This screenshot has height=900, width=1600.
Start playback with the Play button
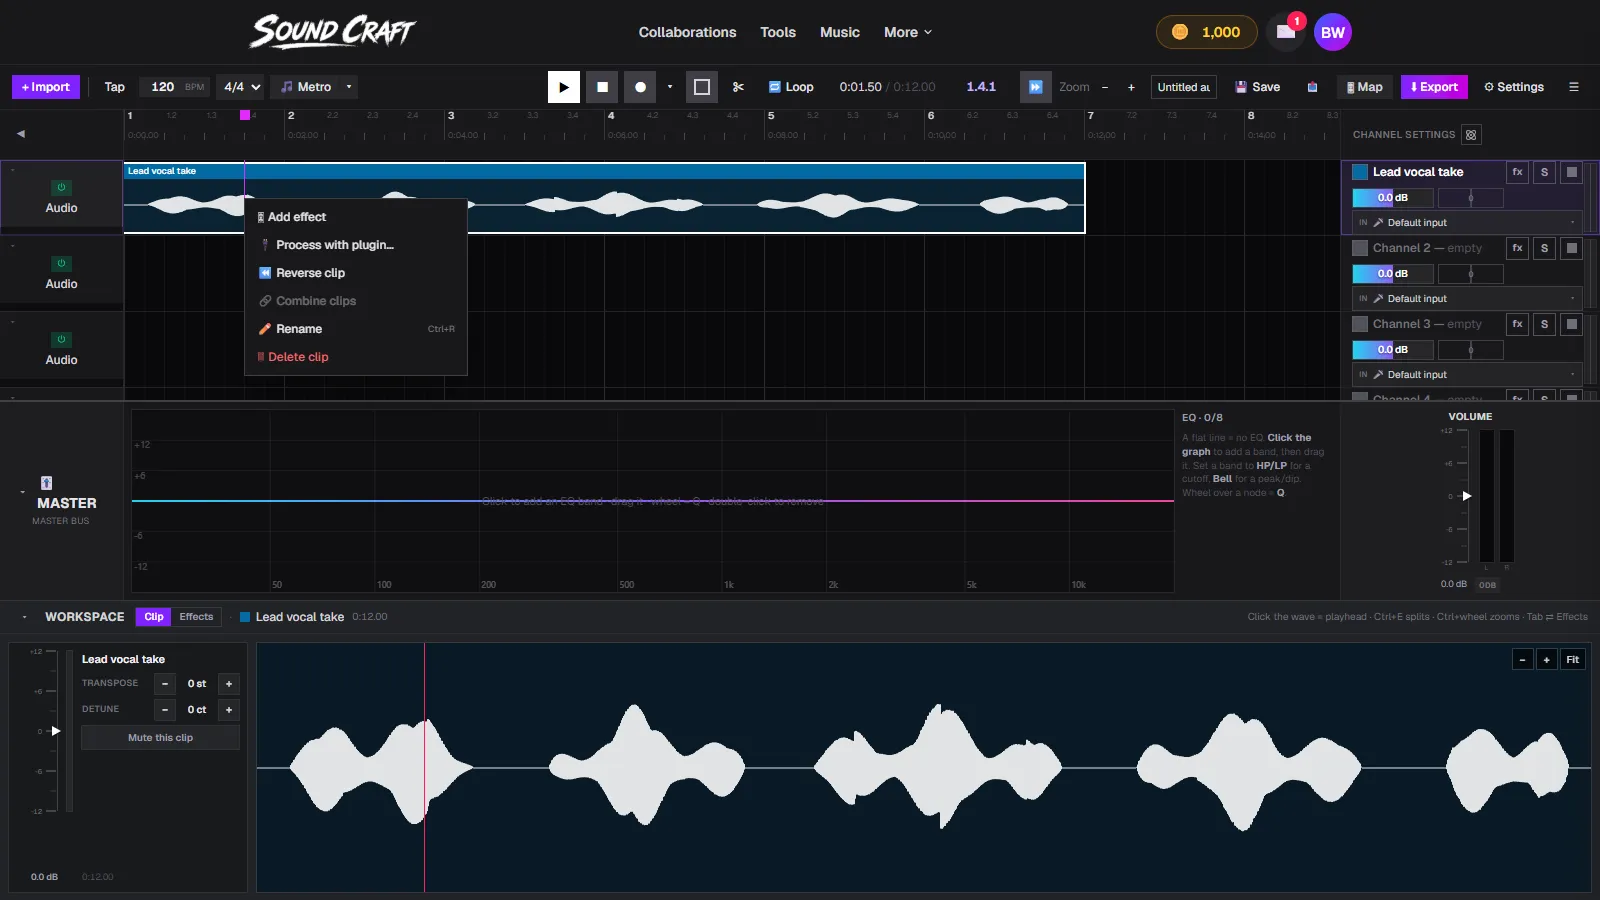tap(564, 87)
